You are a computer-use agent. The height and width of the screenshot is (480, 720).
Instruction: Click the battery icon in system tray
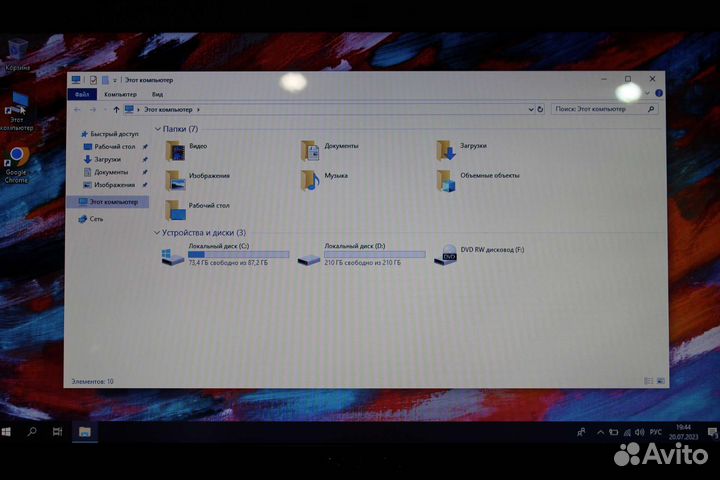[x=613, y=433]
